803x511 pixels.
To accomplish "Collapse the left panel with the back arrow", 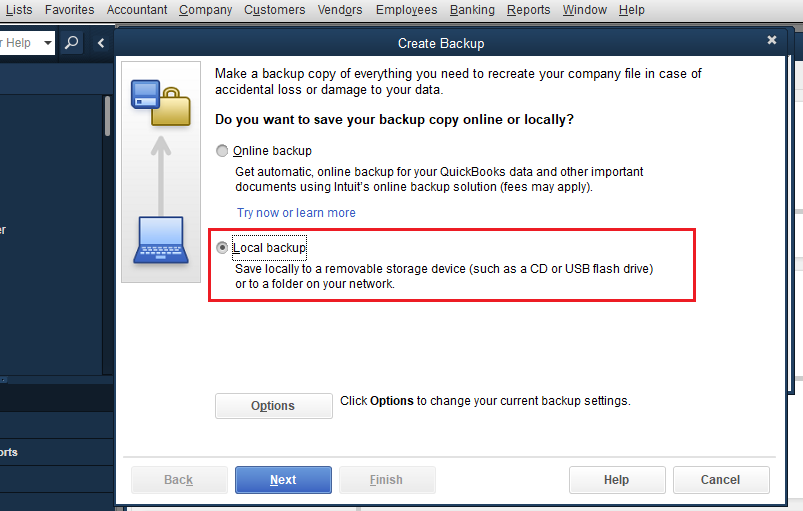I will 101,43.
